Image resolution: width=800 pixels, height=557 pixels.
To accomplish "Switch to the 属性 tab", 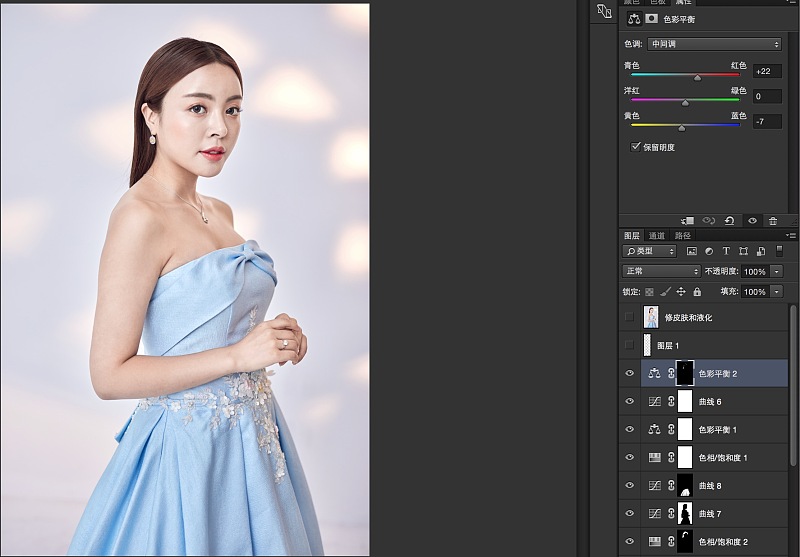I will pos(683,3).
